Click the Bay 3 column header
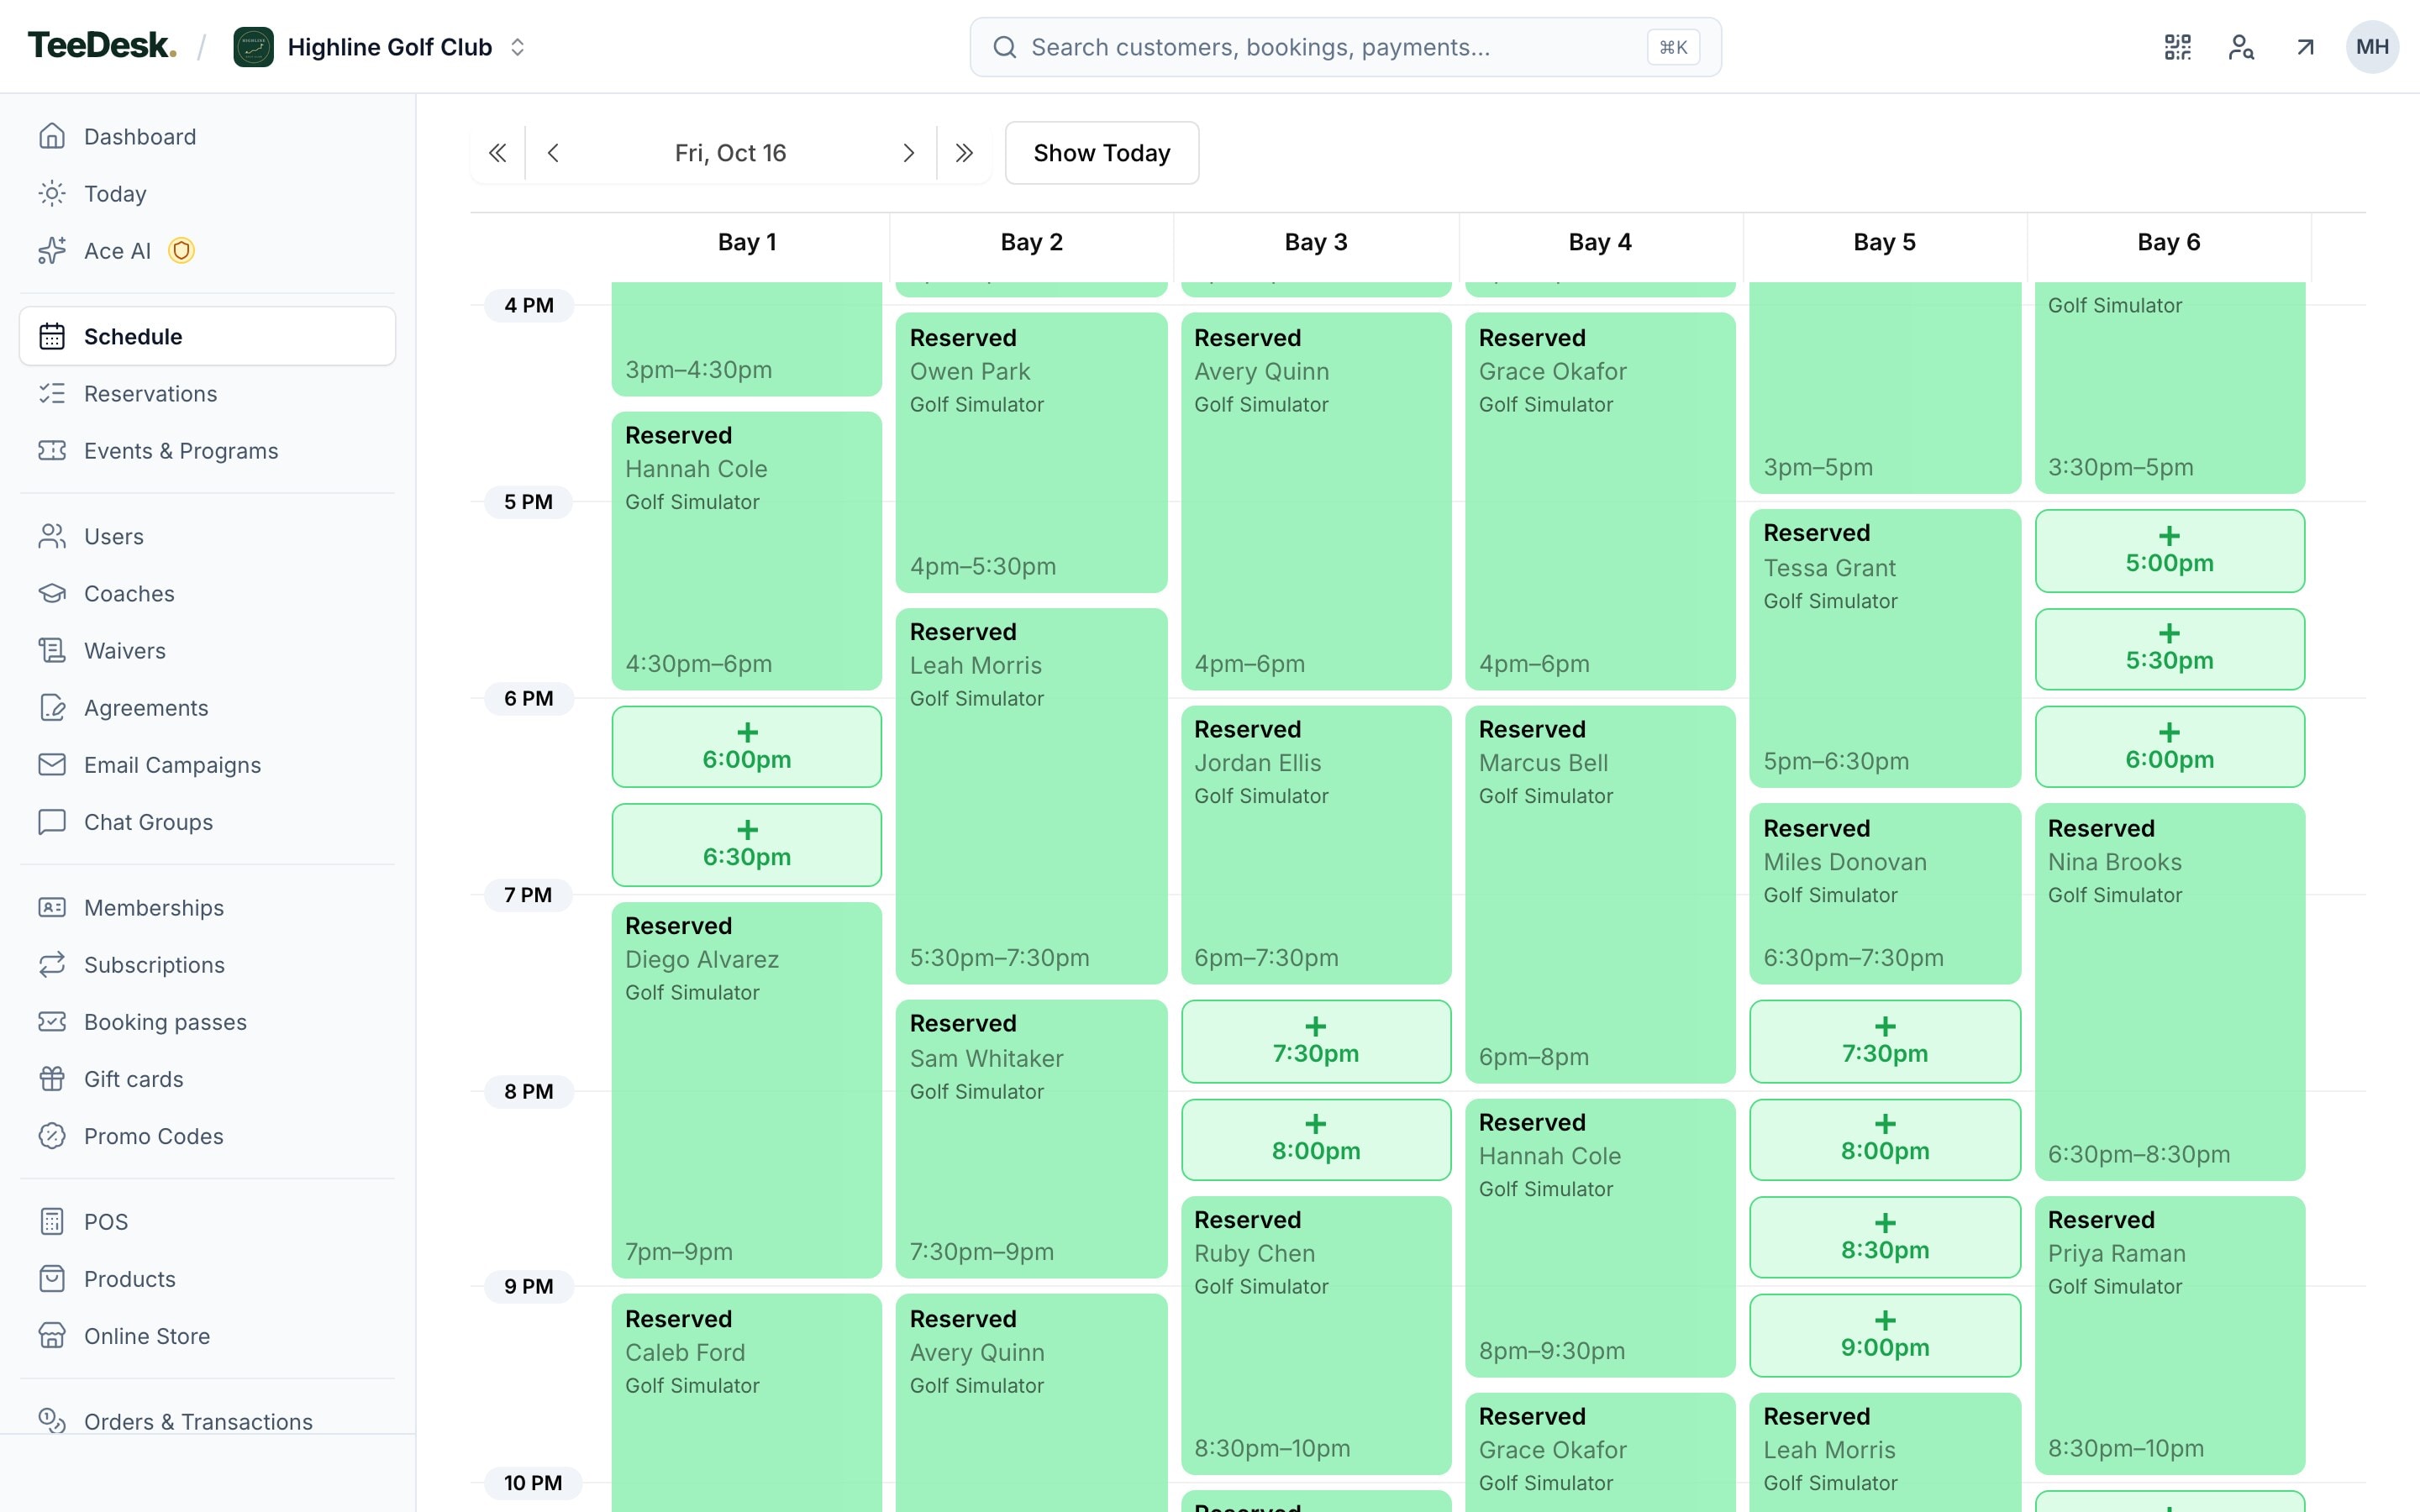 1316,242
